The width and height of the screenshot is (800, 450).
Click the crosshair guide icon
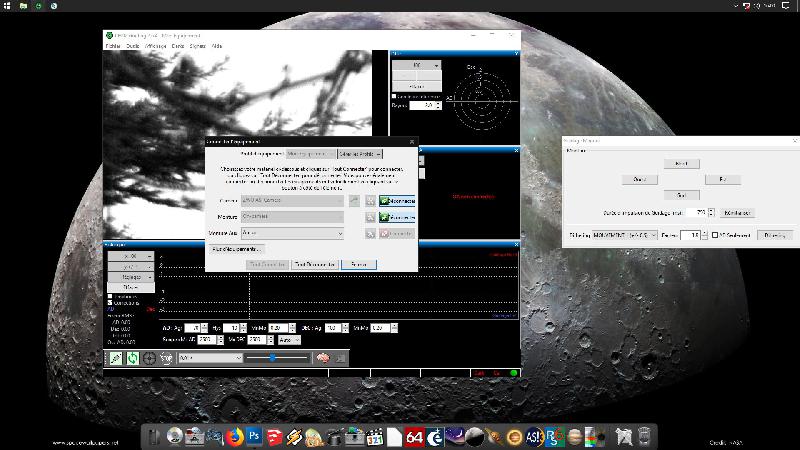149,358
